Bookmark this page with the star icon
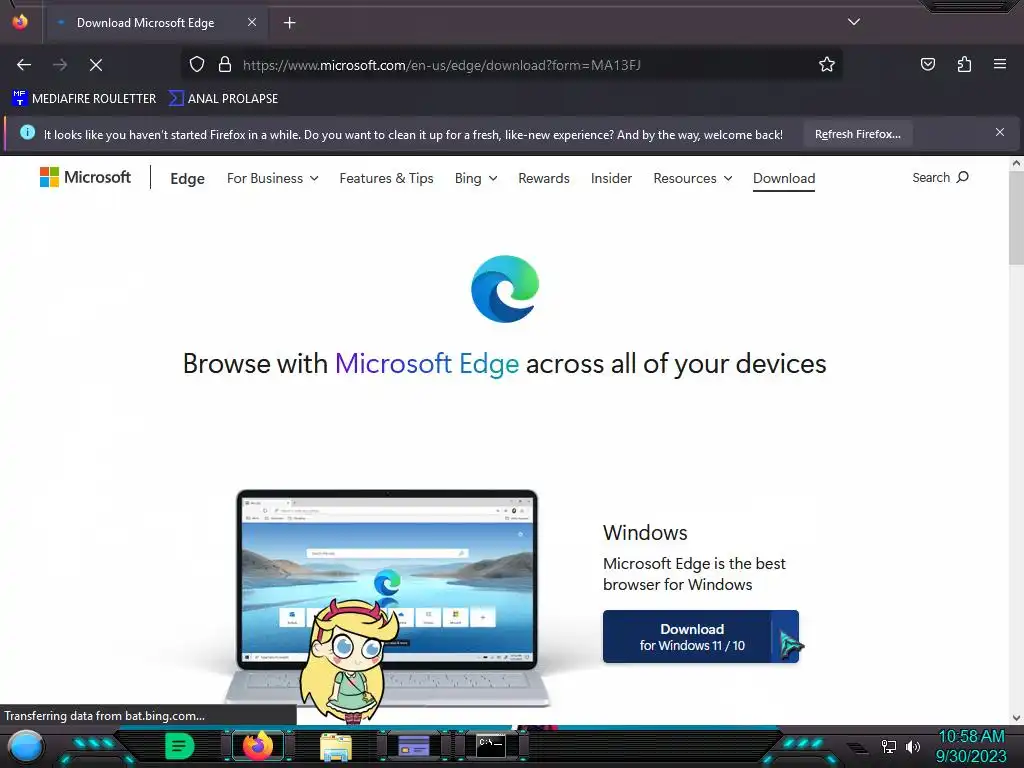 pyautogui.click(x=827, y=65)
